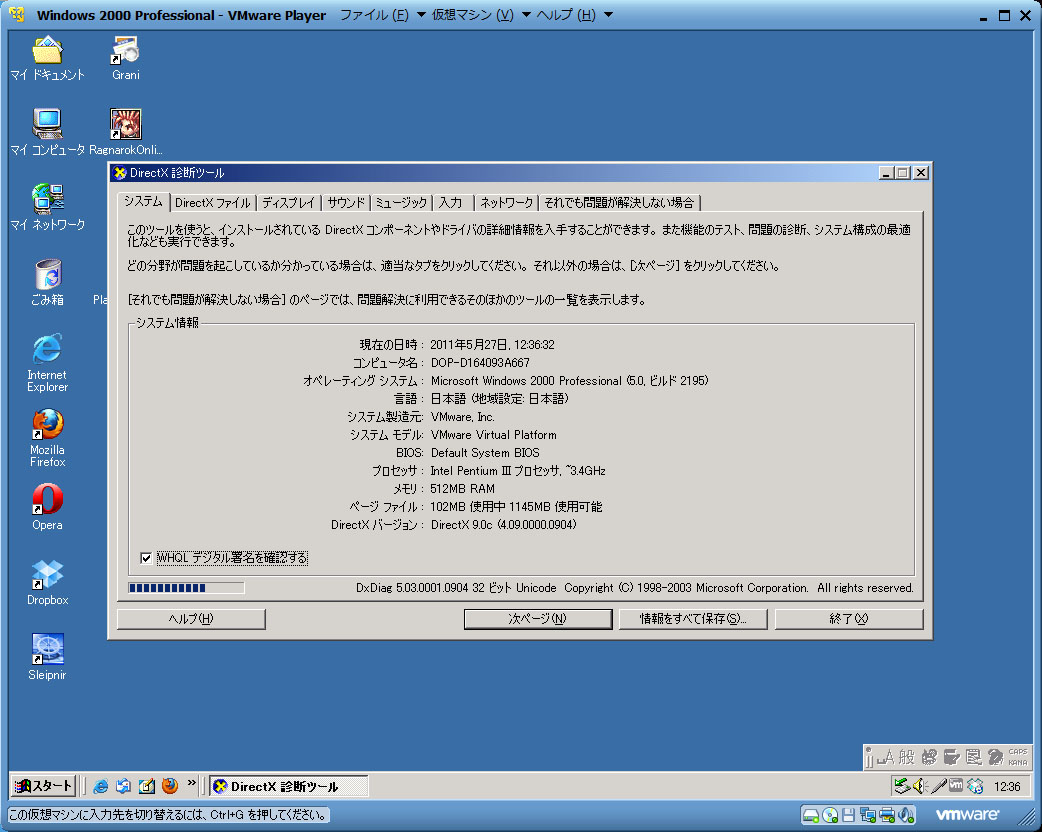
Task: Click the 12:36 taskbar clock
Action: click(x=1007, y=787)
